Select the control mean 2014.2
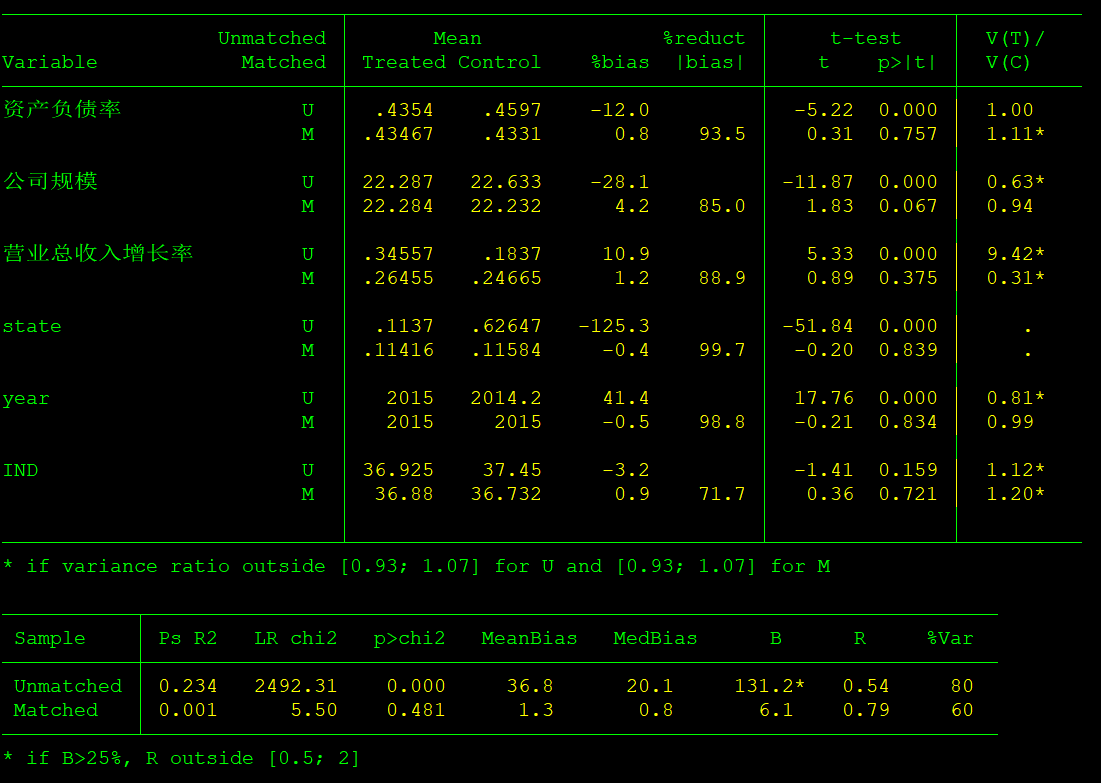The width and height of the screenshot is (1101, 783). [x=506, y=398]
